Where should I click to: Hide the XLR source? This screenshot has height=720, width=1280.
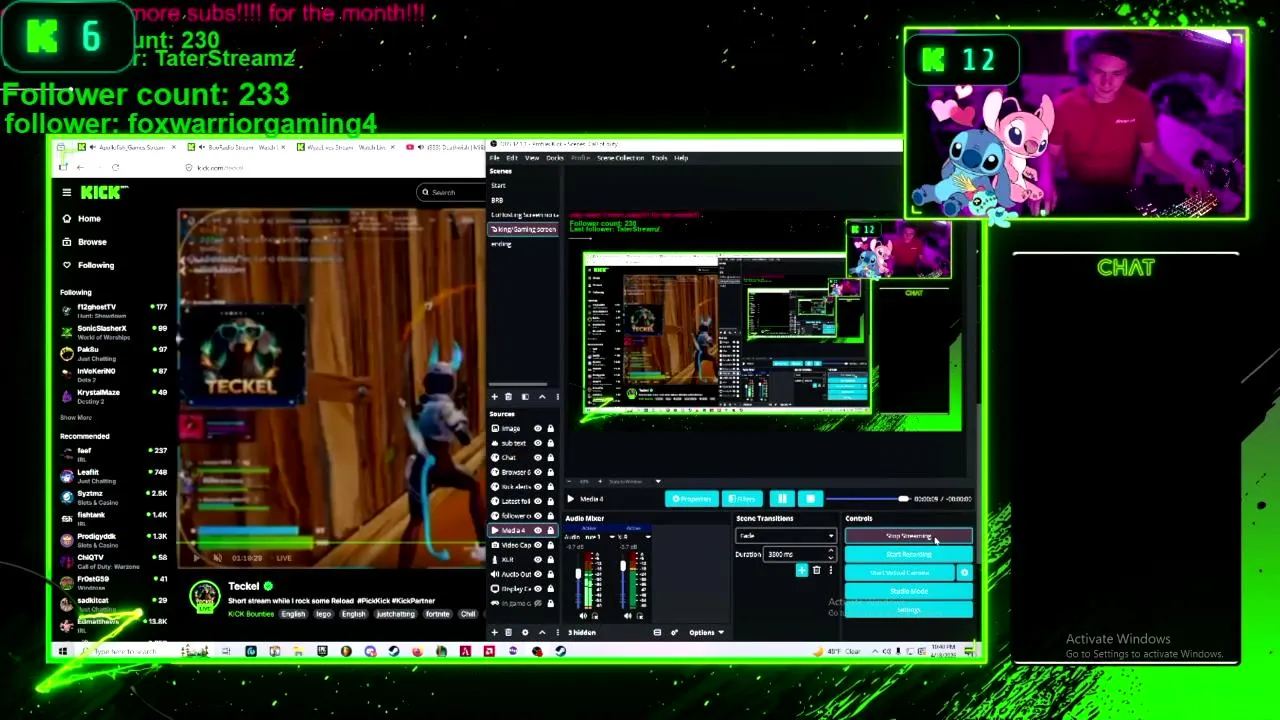click(537, 559)
